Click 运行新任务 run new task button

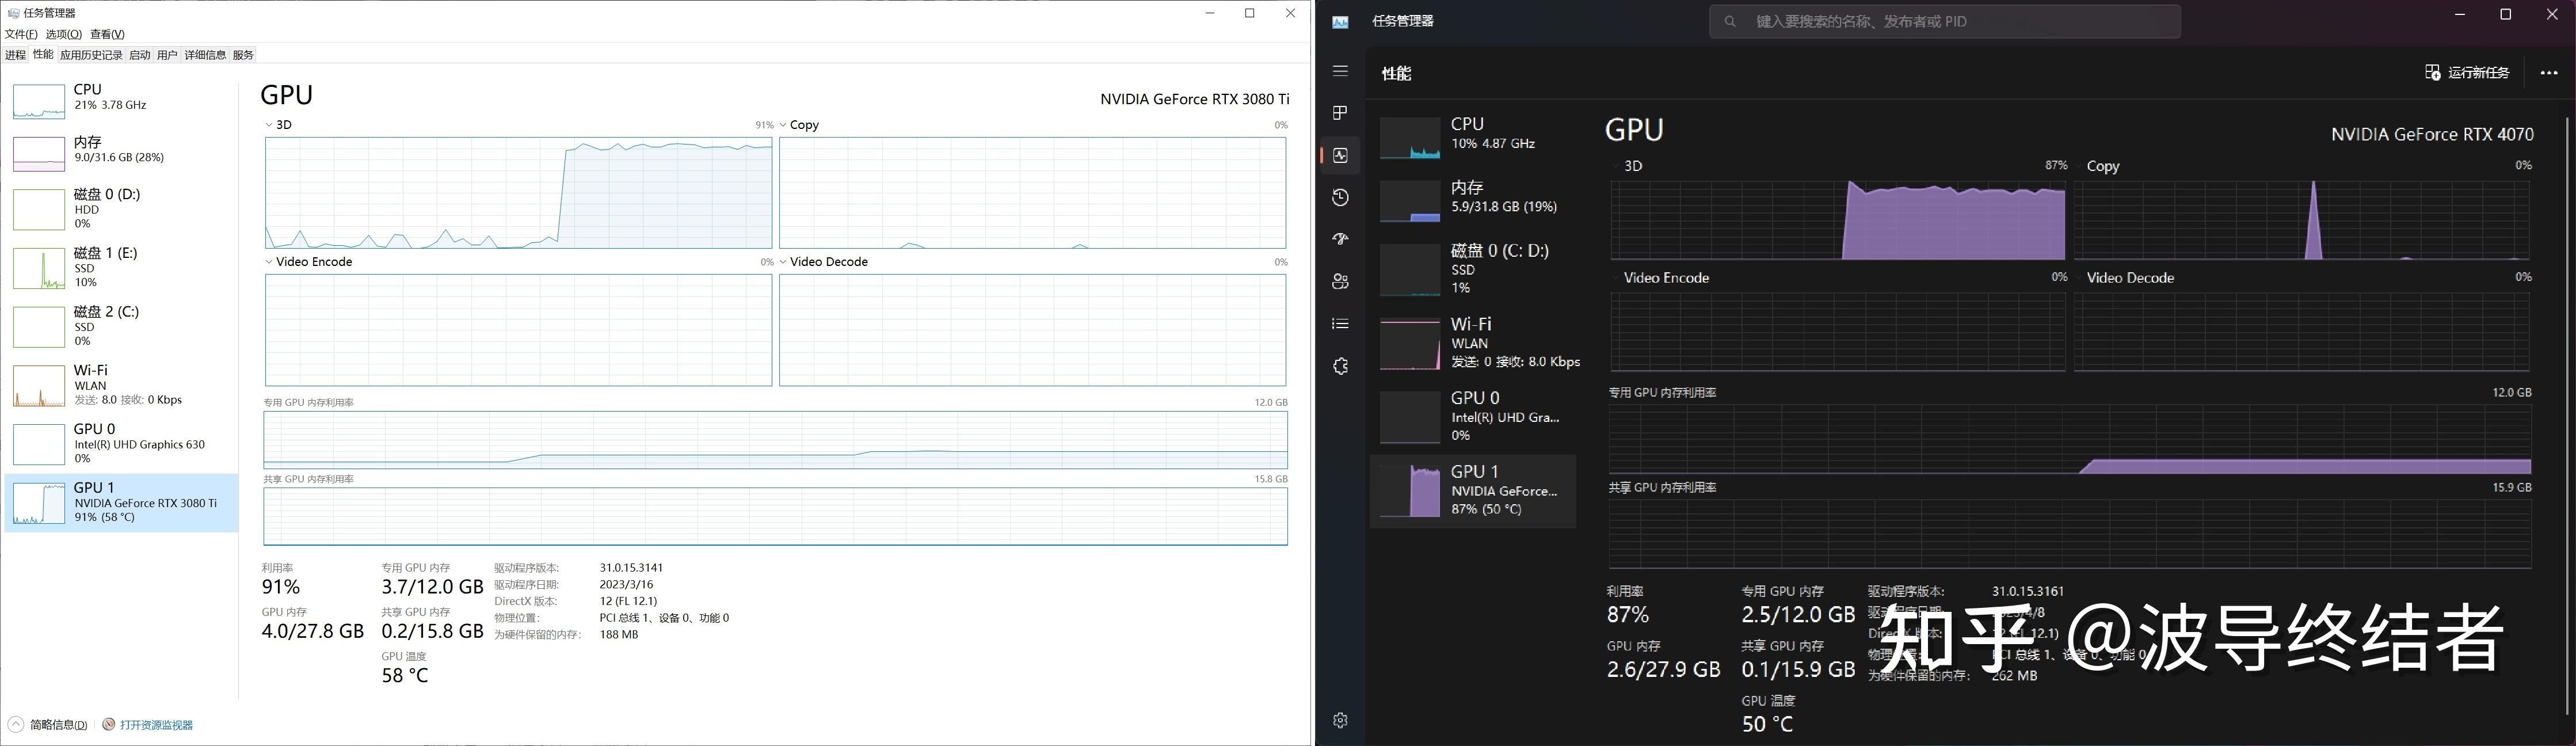pyautogui.click(x=2467, y=73)
